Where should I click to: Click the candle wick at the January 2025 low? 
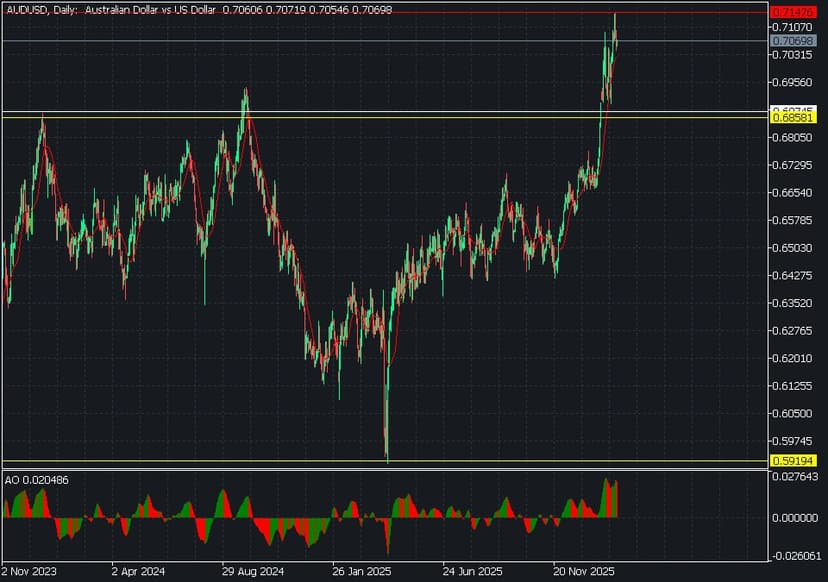point(386,440)
